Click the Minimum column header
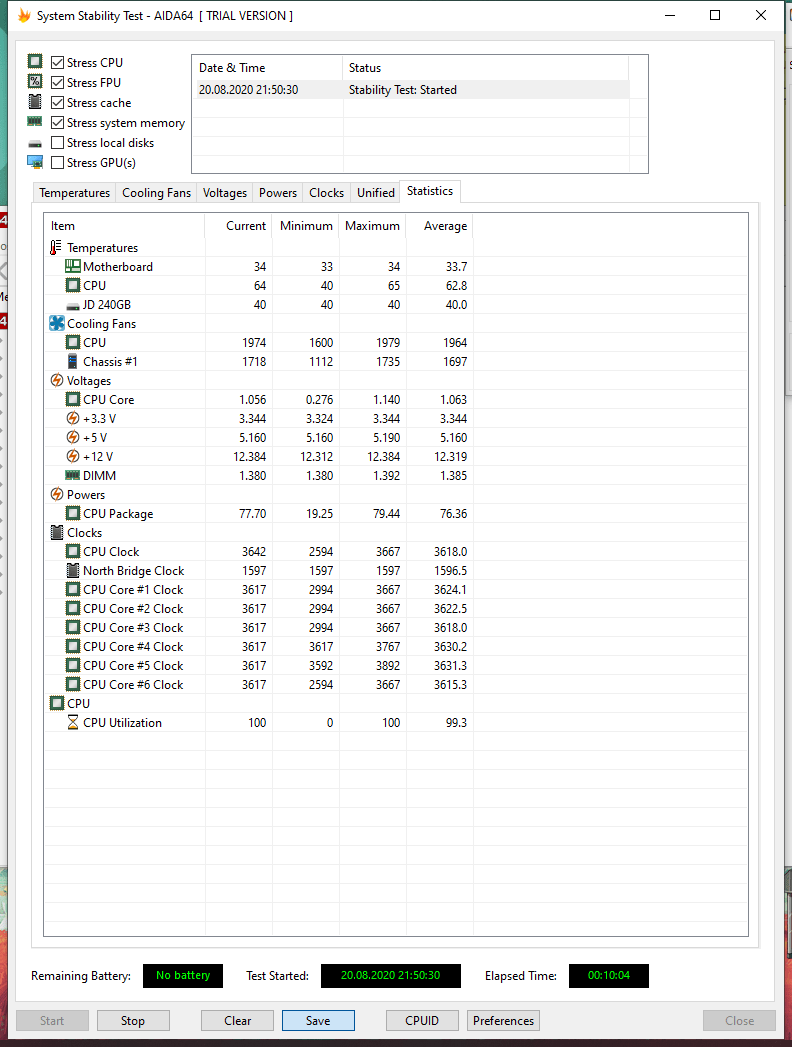The width and height of the screenshot is (792, 1047). pyautogui.click(x=306, y=226)
